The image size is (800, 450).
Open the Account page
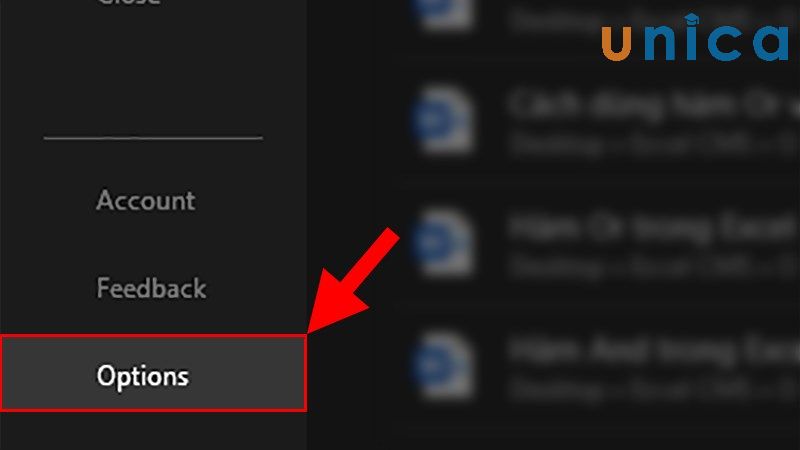pos(145,200)
